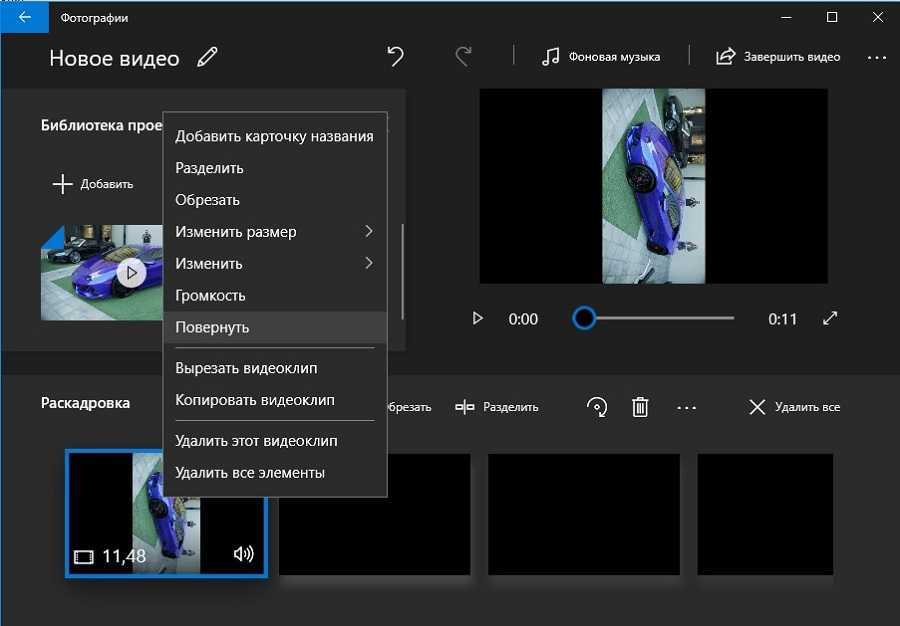Expand the 'Изменить' submenu

[274, 264]
